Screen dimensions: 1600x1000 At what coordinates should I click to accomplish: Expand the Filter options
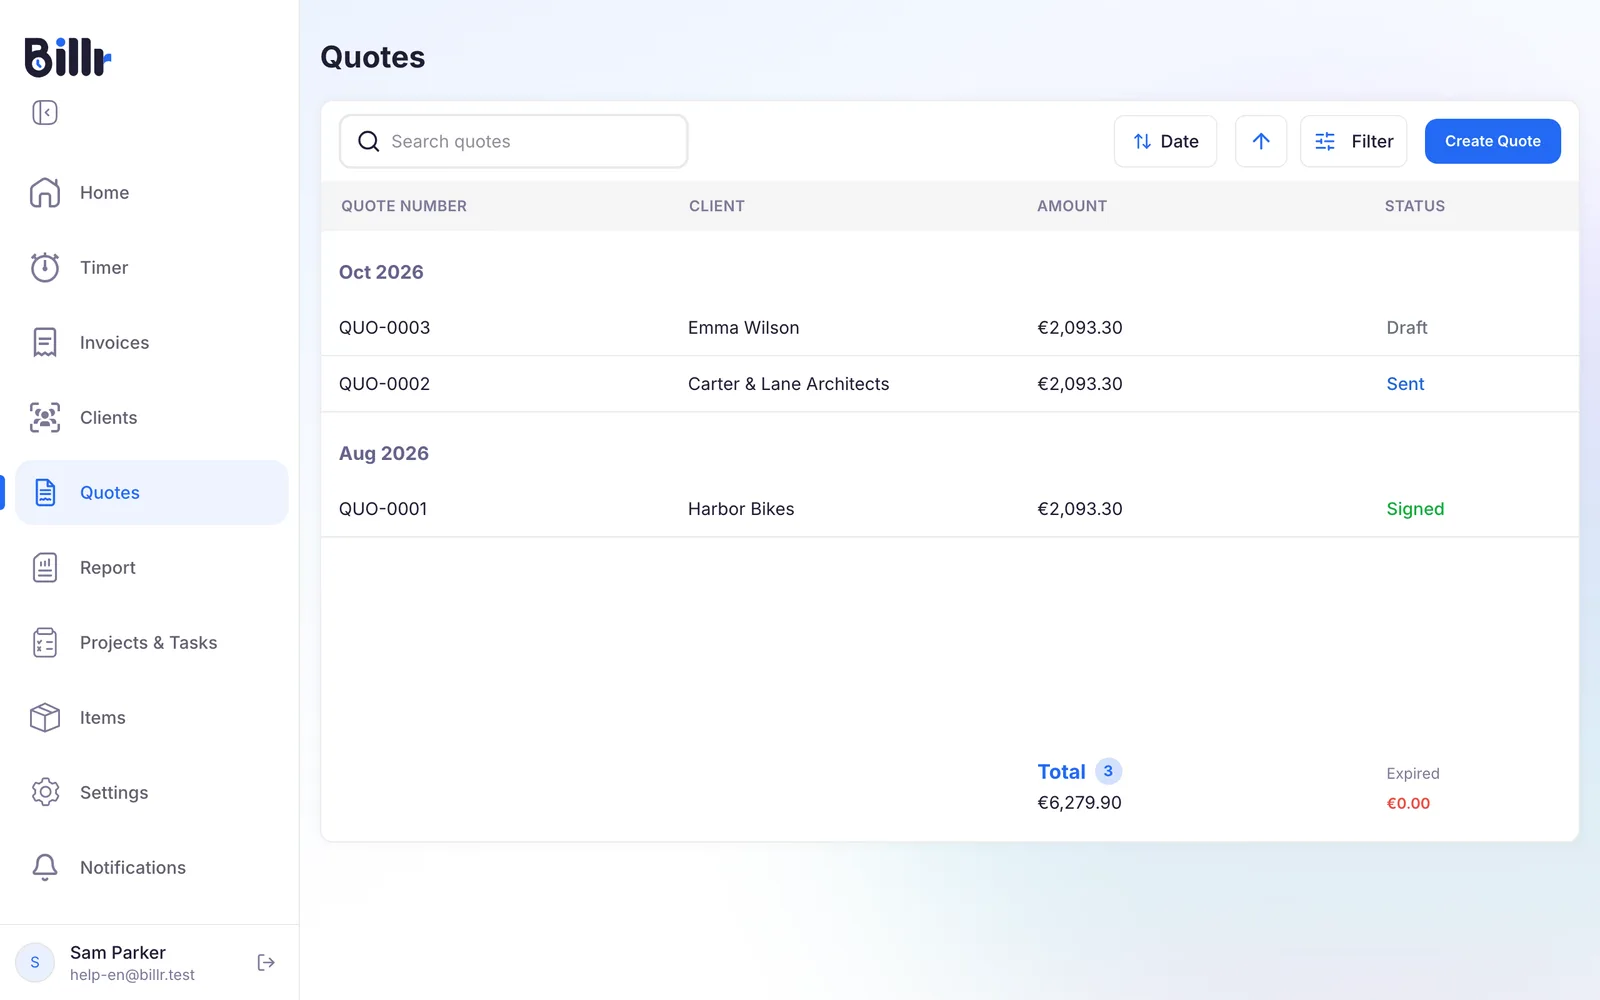click(x=1353, y=141)
